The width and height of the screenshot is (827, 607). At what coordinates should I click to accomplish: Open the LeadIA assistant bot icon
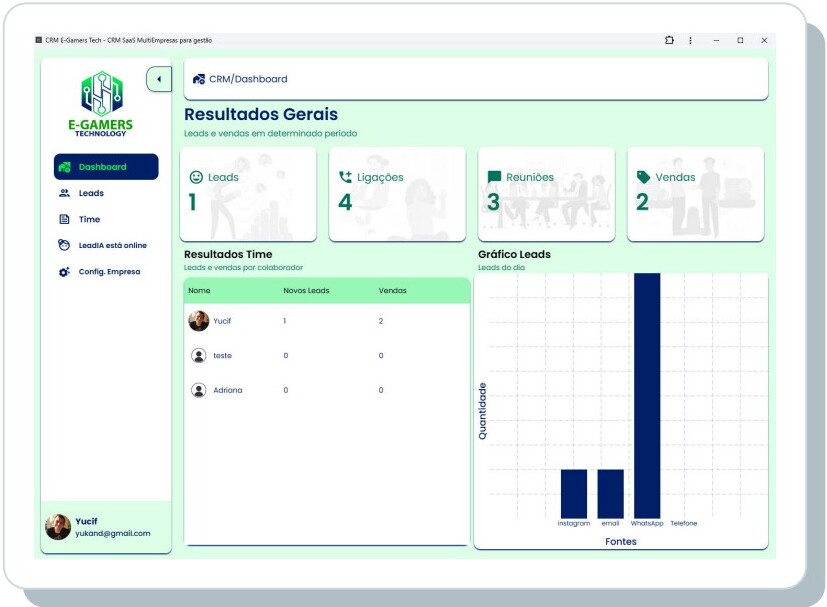pyautogui.click(x=62, y=244)
